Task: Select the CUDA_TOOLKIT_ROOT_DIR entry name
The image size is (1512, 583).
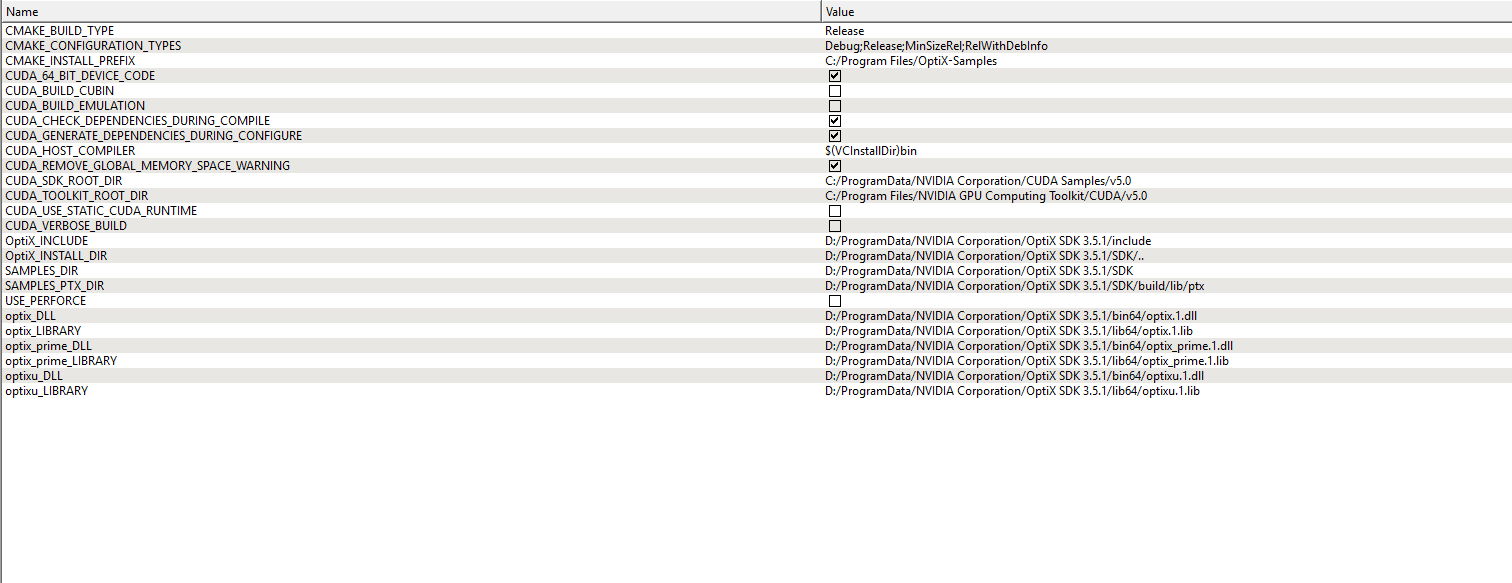Action: [x=77, y=196]
